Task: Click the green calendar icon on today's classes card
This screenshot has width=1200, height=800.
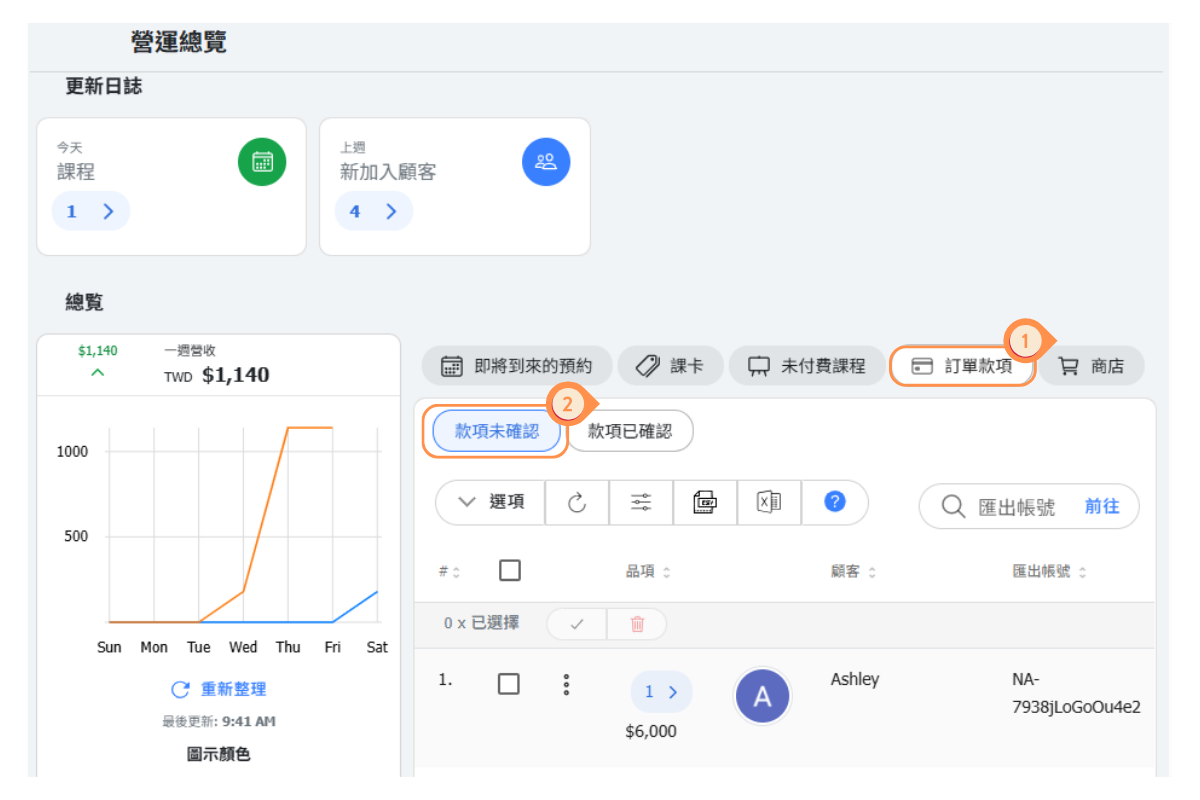Action: pos(262,162)
